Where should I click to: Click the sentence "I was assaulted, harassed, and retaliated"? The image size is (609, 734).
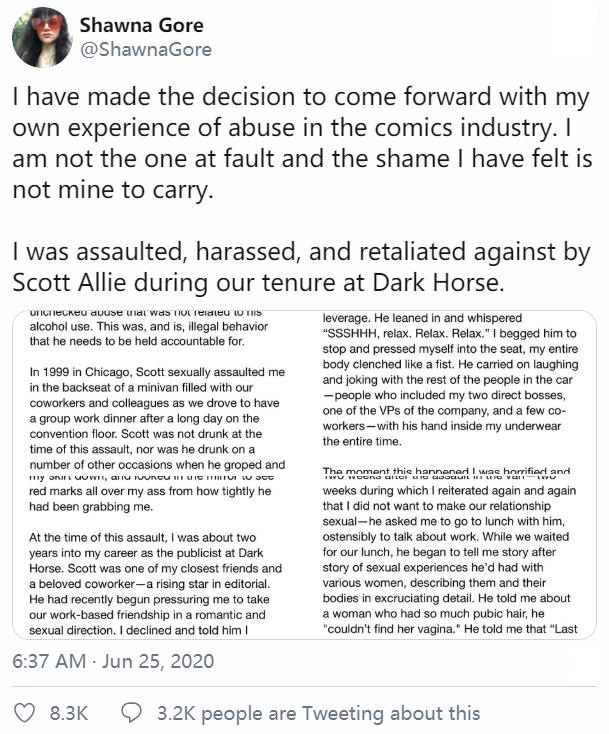tap(302, 267)
